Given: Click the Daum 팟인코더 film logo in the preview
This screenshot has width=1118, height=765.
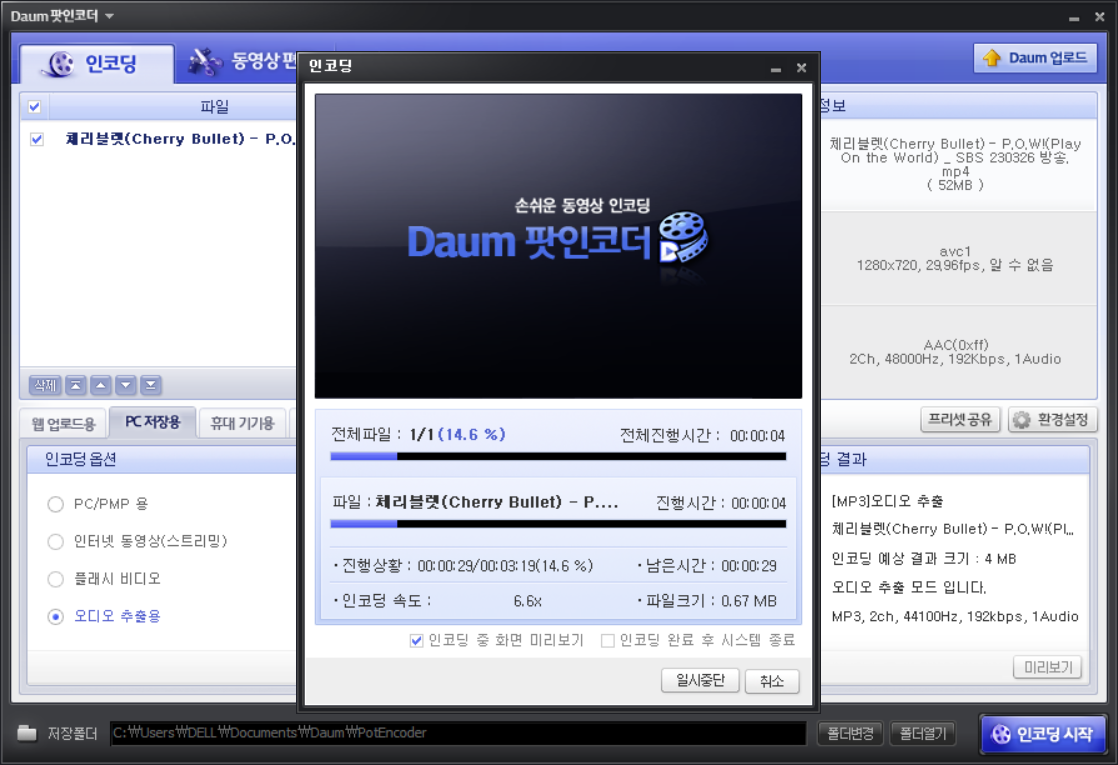Looking at the screenshot, I should (682, 238).
